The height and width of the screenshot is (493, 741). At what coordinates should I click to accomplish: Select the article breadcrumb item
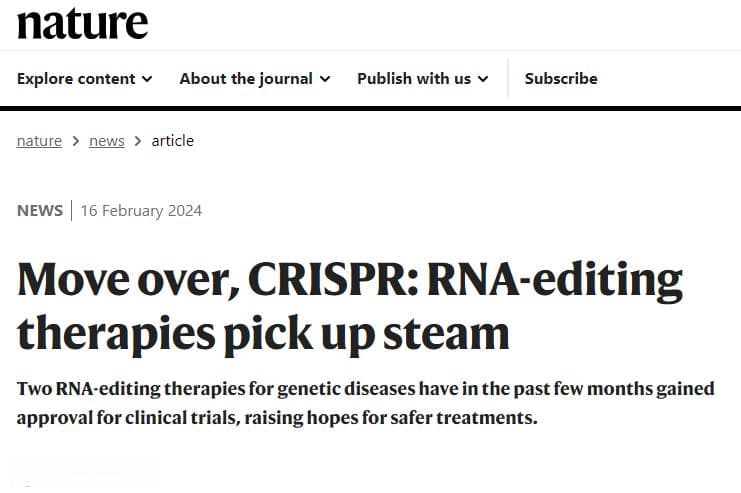point(172,141)
